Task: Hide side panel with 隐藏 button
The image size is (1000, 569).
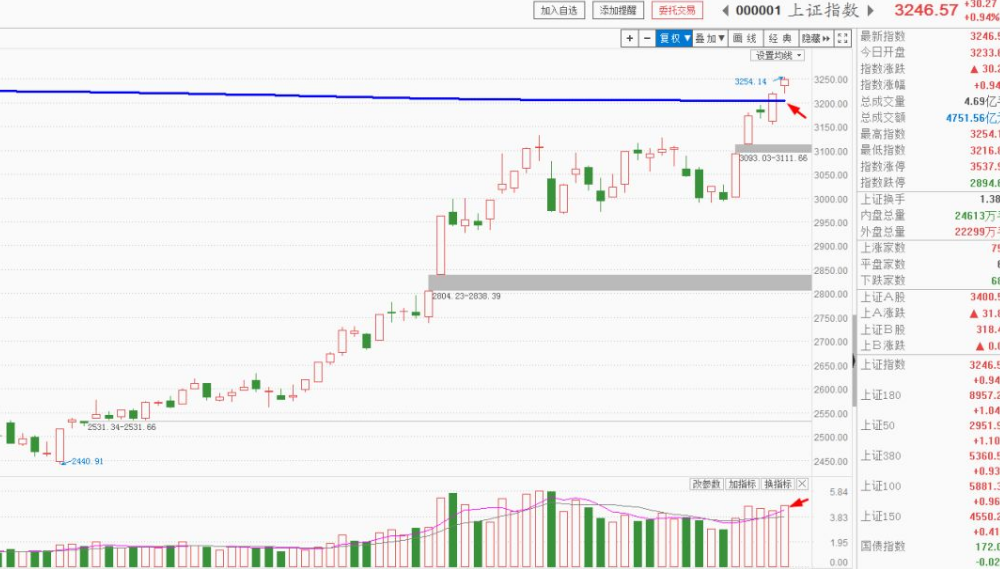Action: [816, 38]
